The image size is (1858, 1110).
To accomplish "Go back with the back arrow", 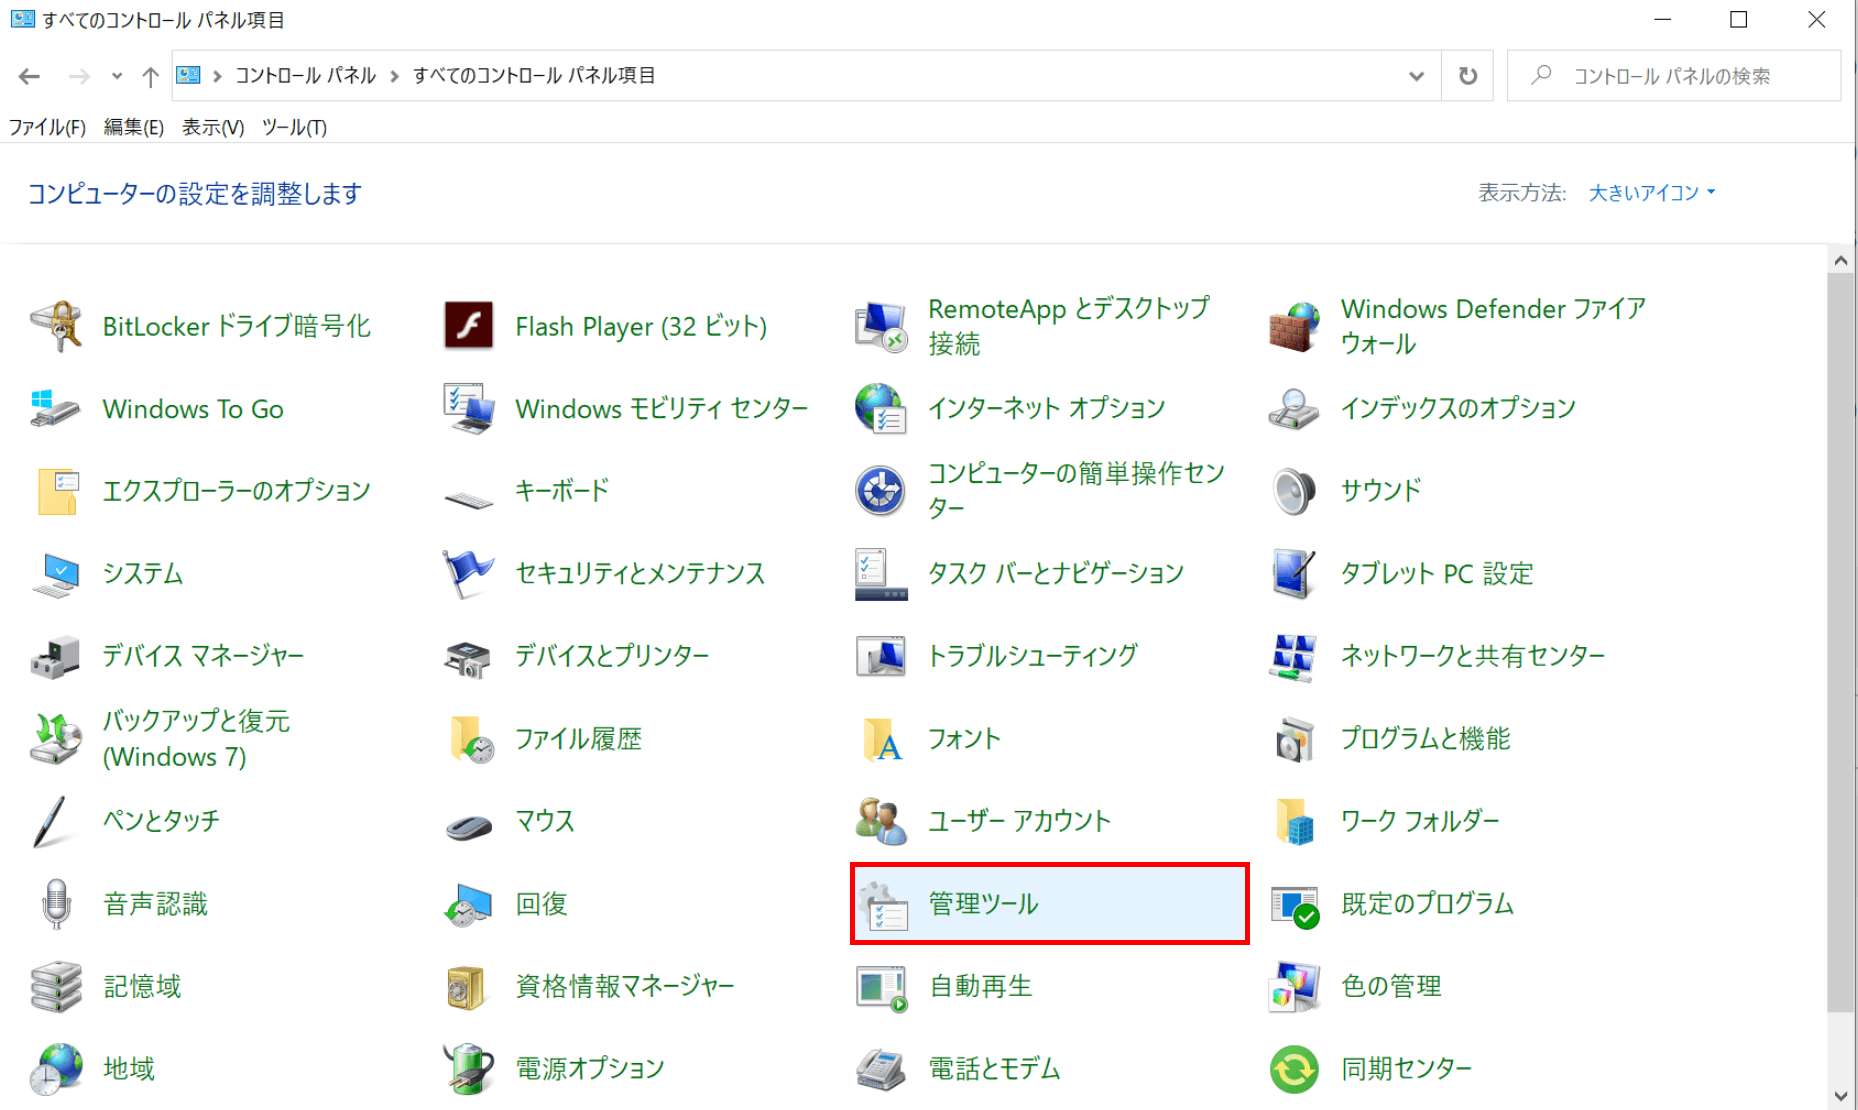I will [29, 76].
